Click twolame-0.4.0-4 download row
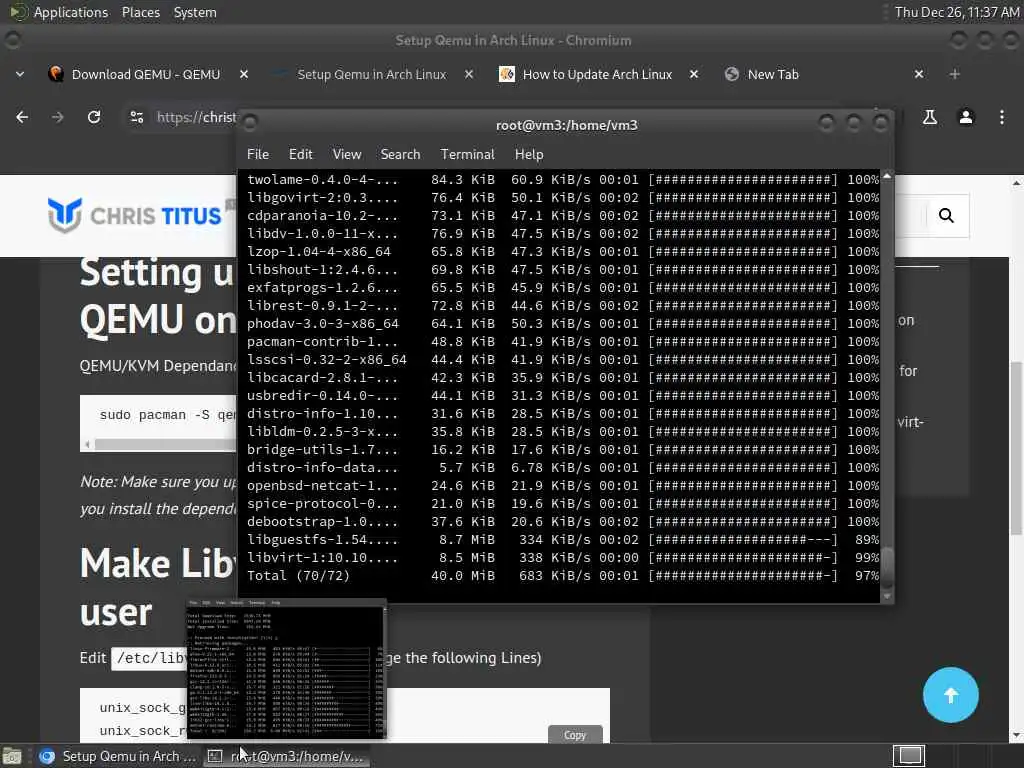 pos(563,180)
